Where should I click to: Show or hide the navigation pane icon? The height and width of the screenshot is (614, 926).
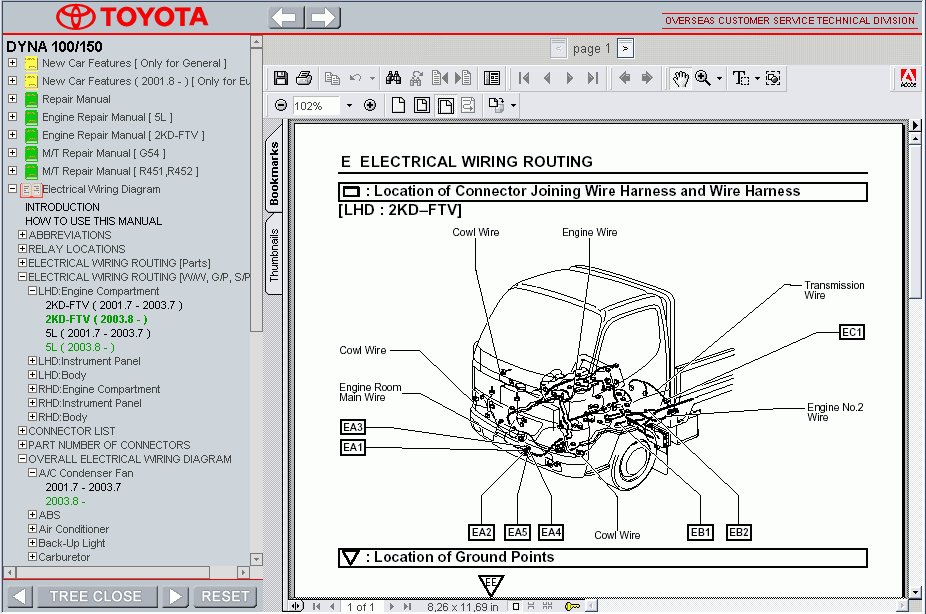point(491,78)
